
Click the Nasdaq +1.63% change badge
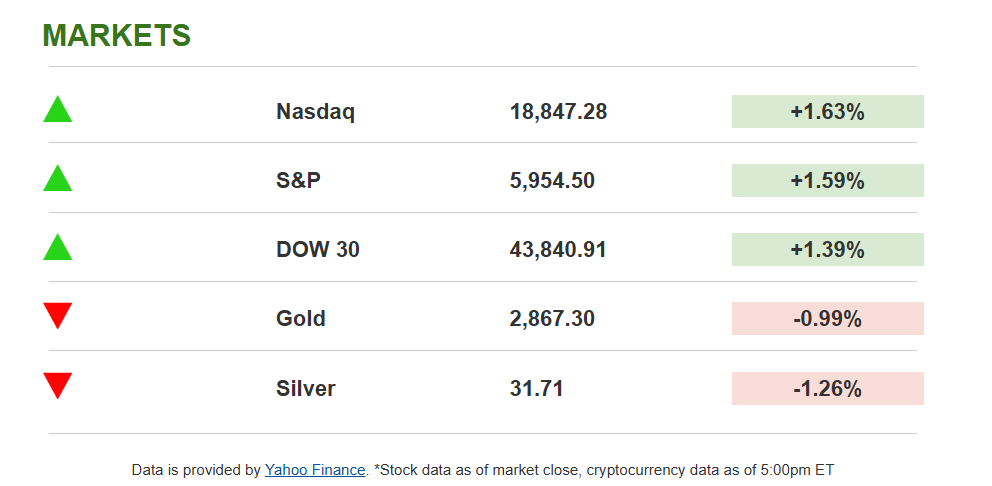click(x=827, y=112)
